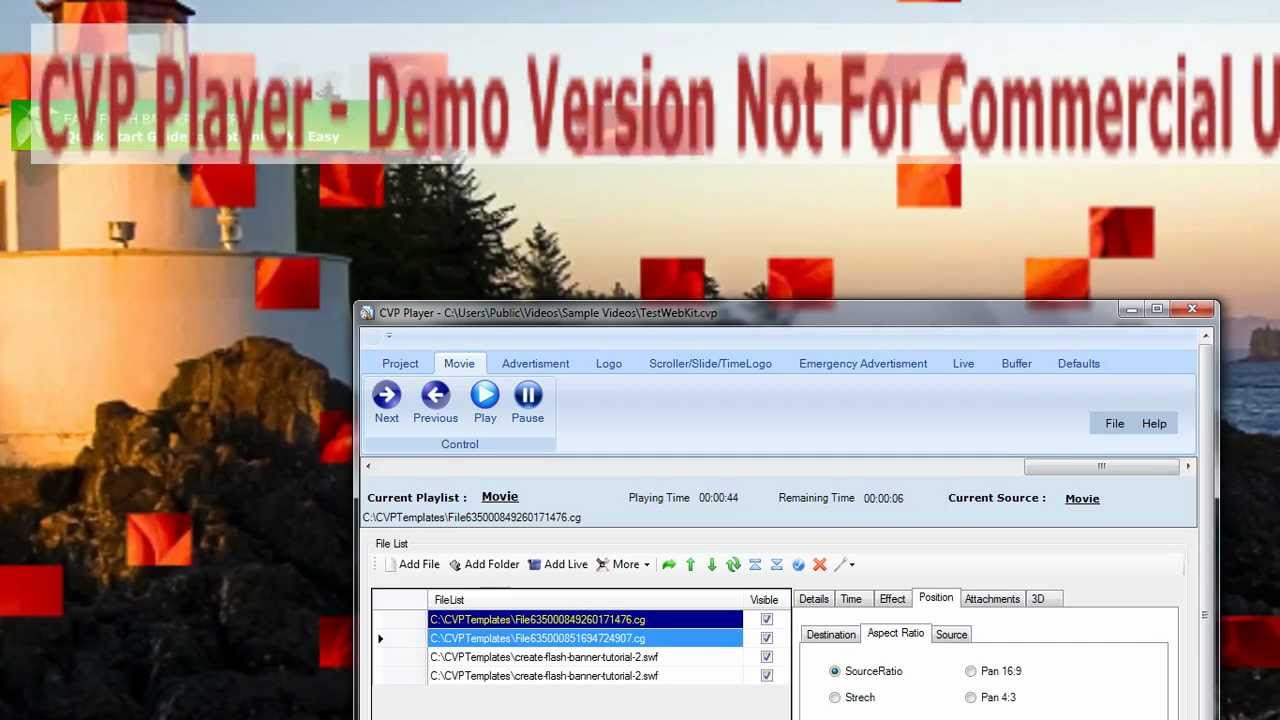The height and width of the screenshot is (720, 1280).
Task: Click the Add File toolbar button
Action: pos(412,565)
